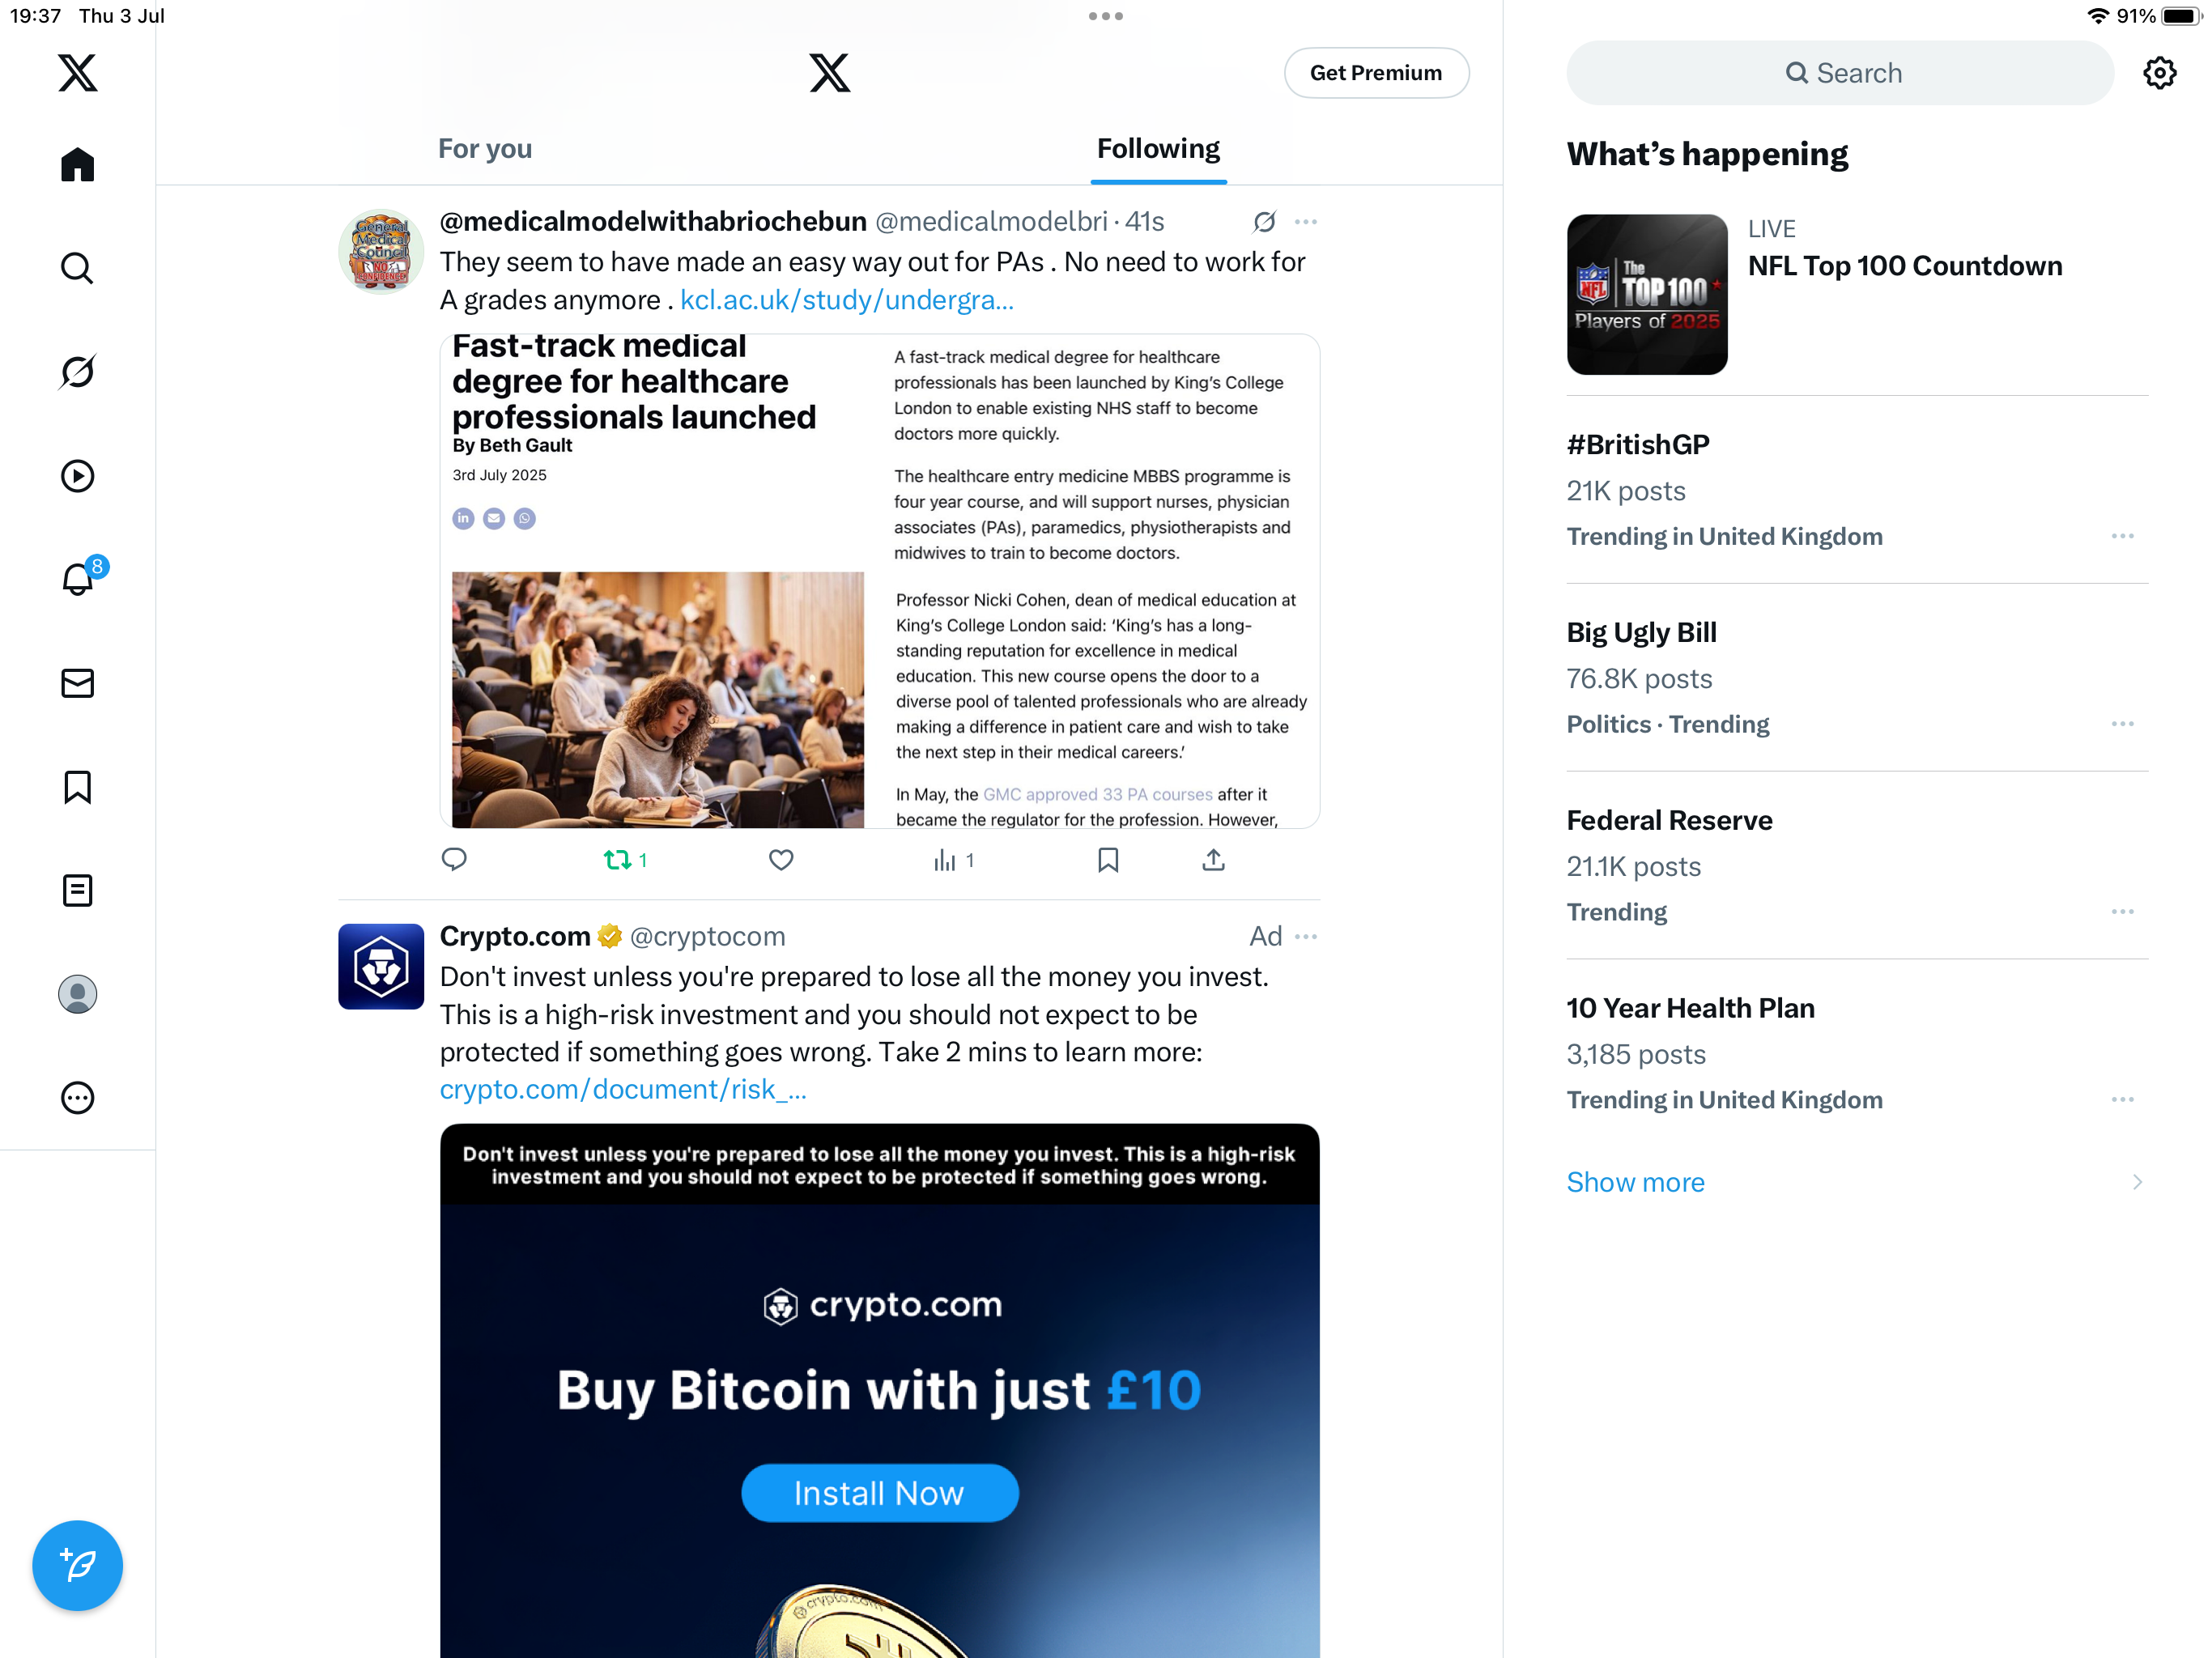Open Bookmarks in the left sidebar
The width and height of the screenshot is (2212, 1658).
[x=77, y=787]
